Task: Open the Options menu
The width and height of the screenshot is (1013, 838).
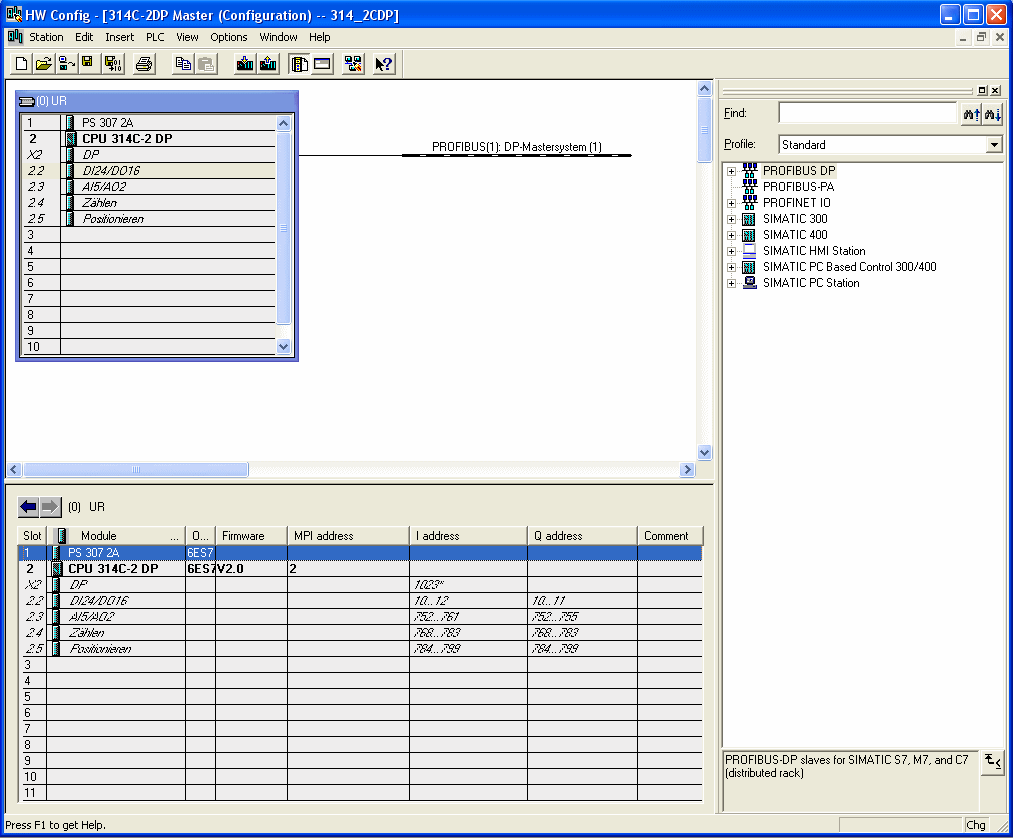Action: tap(228, 37)
